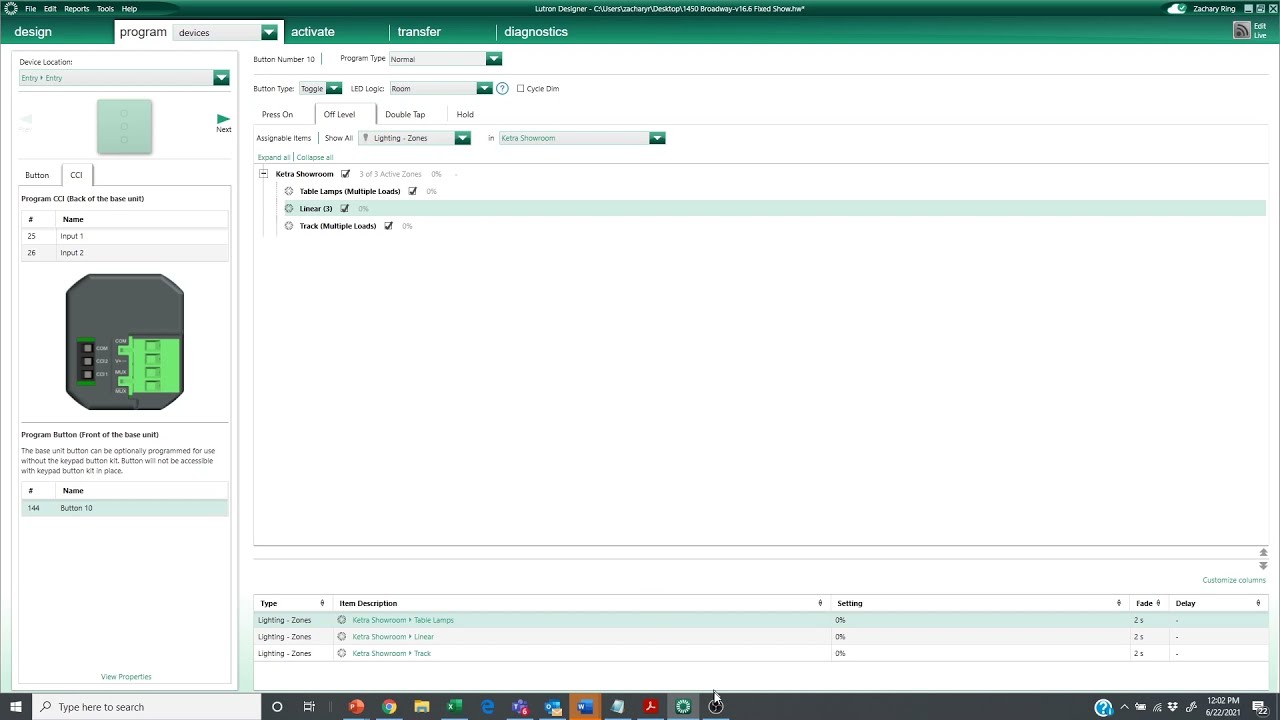Open Windows Start menu

(16, 707)
